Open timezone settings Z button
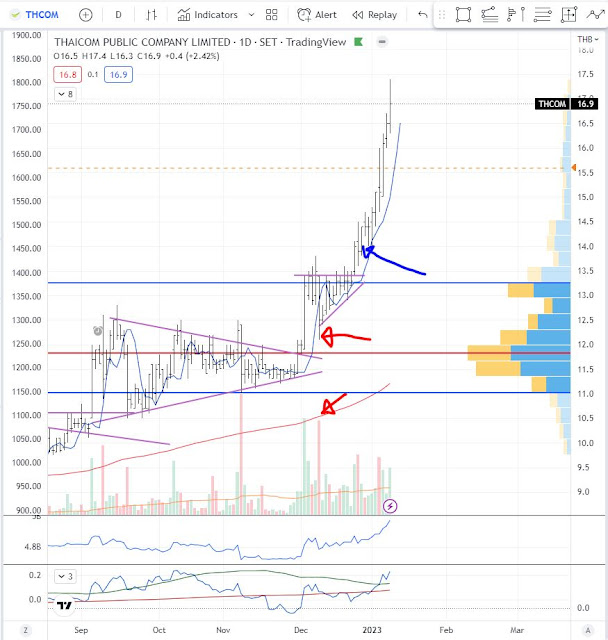 pos(25,630)
